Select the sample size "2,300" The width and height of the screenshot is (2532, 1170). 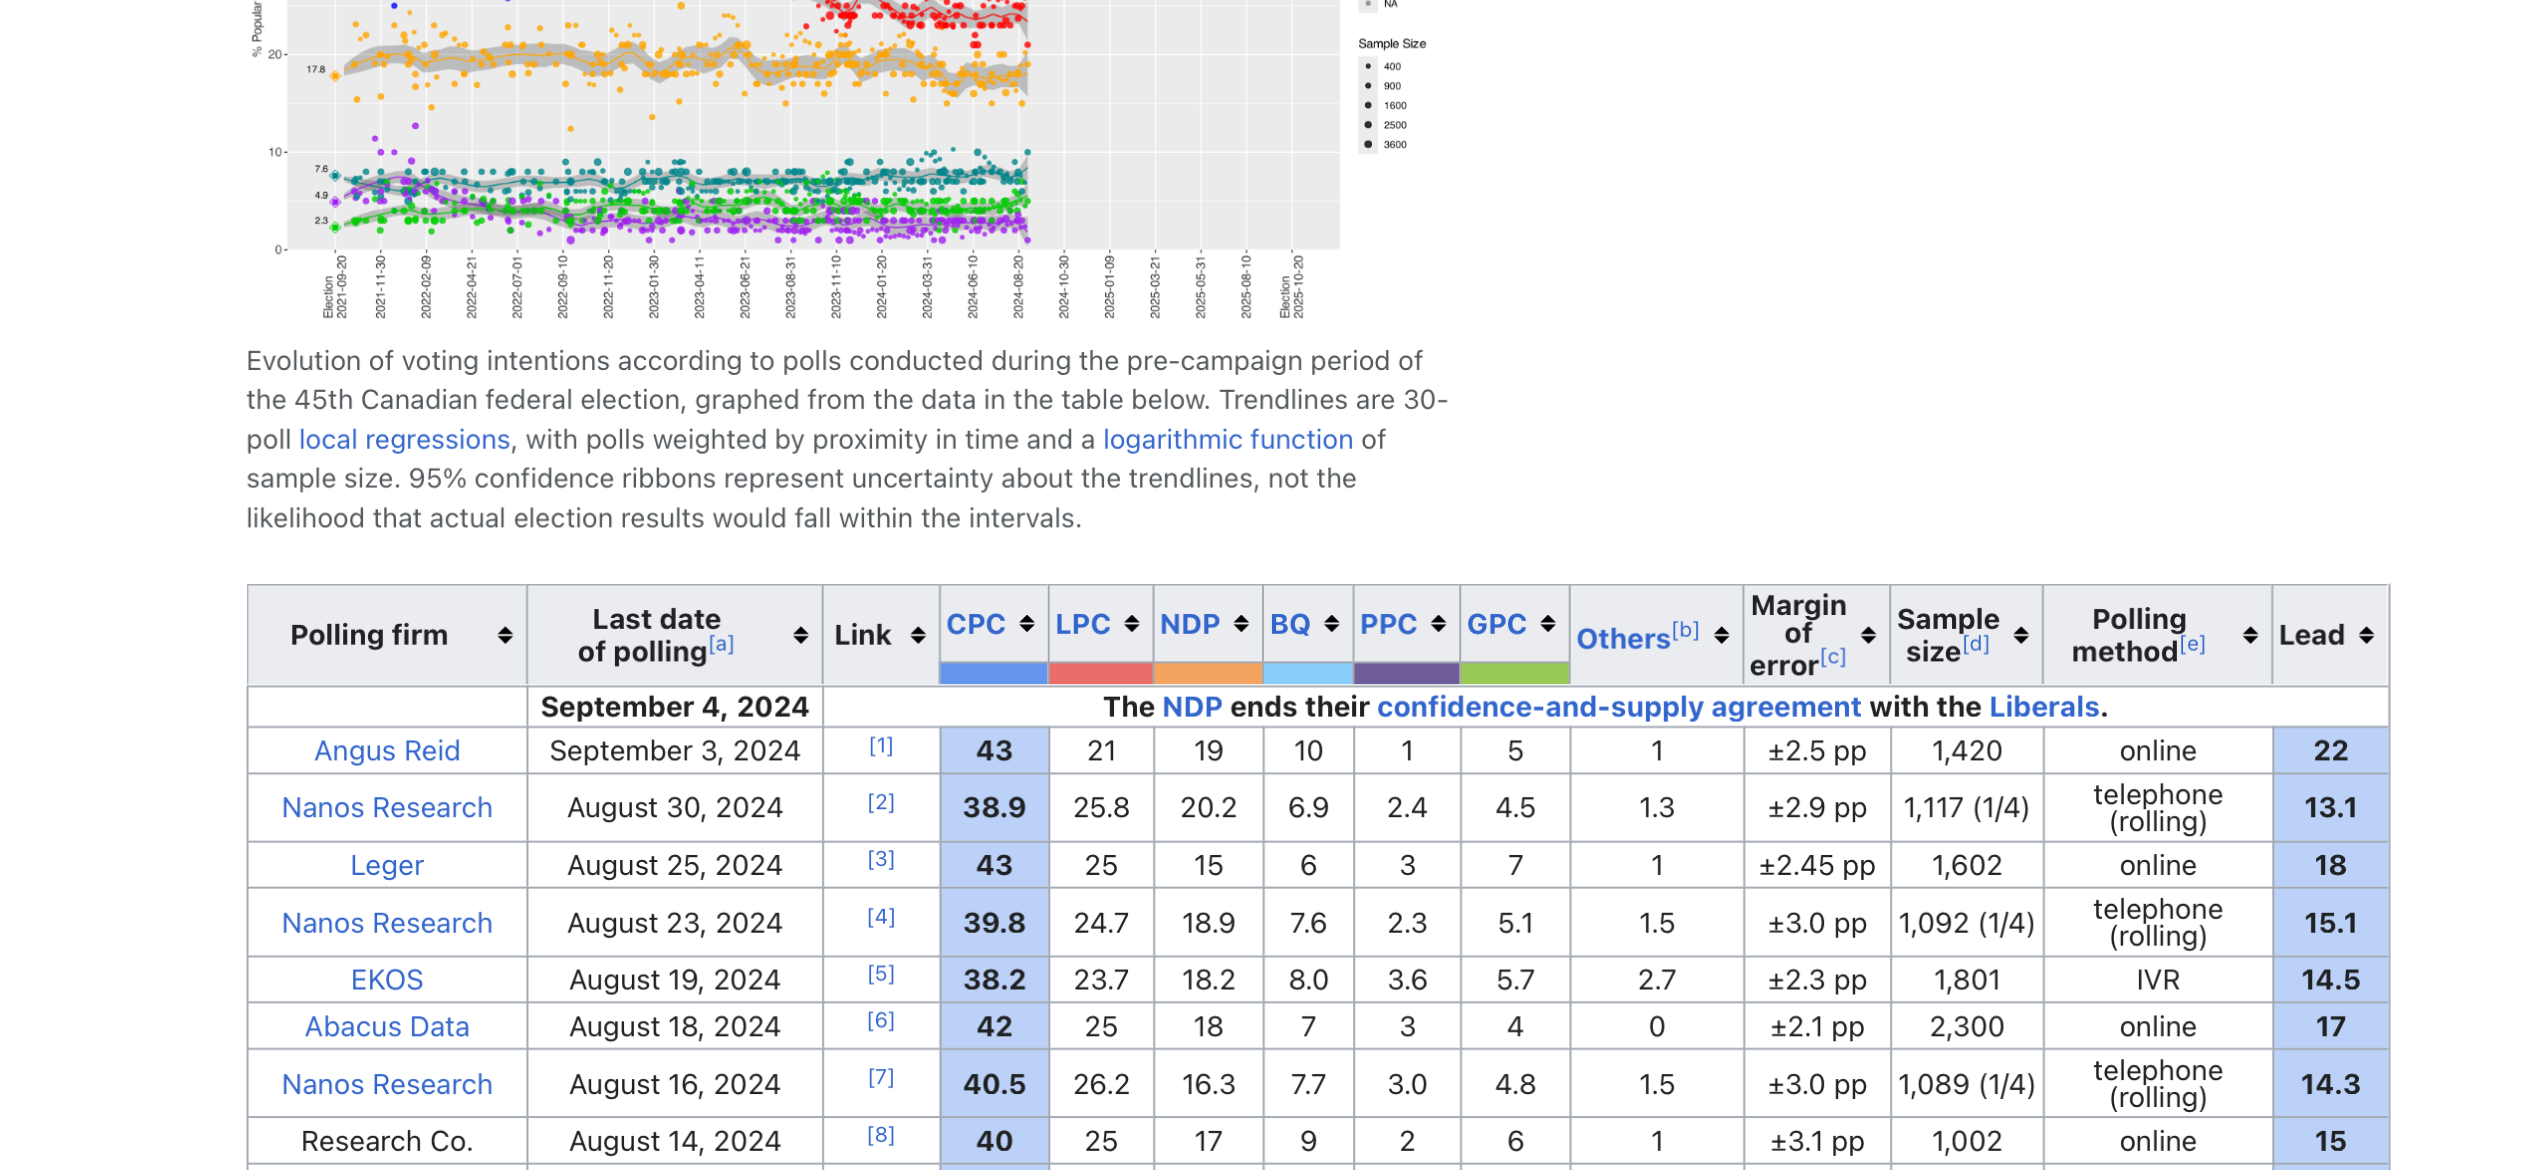click(x=1966, y=1027)
